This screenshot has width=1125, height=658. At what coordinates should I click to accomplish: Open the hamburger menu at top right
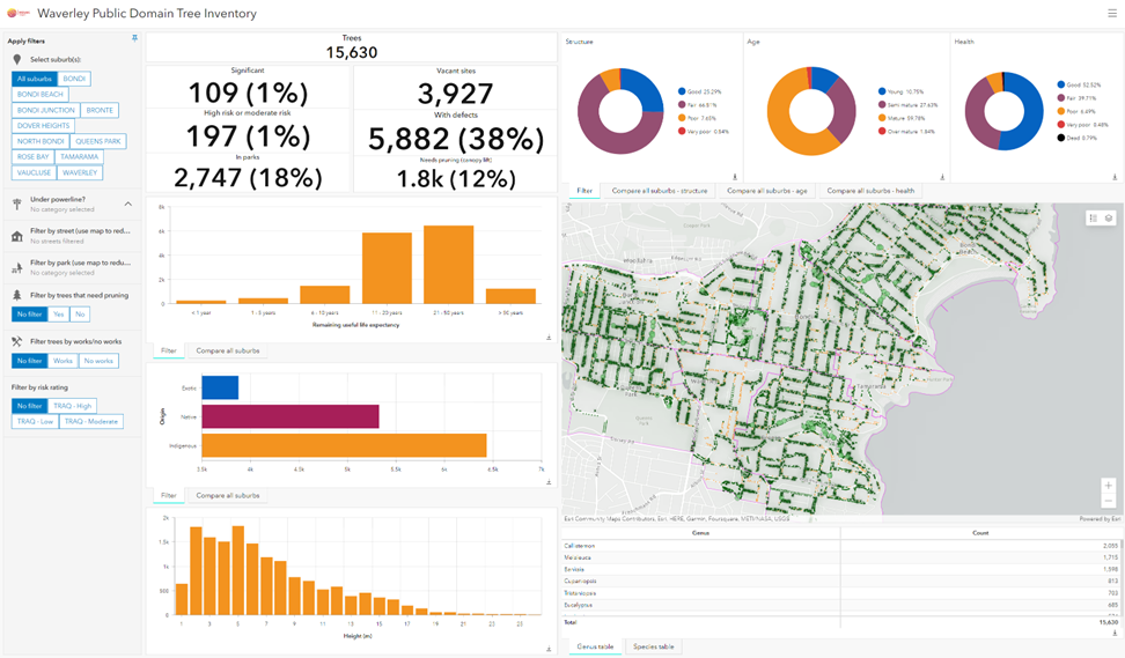(1111, 14)
